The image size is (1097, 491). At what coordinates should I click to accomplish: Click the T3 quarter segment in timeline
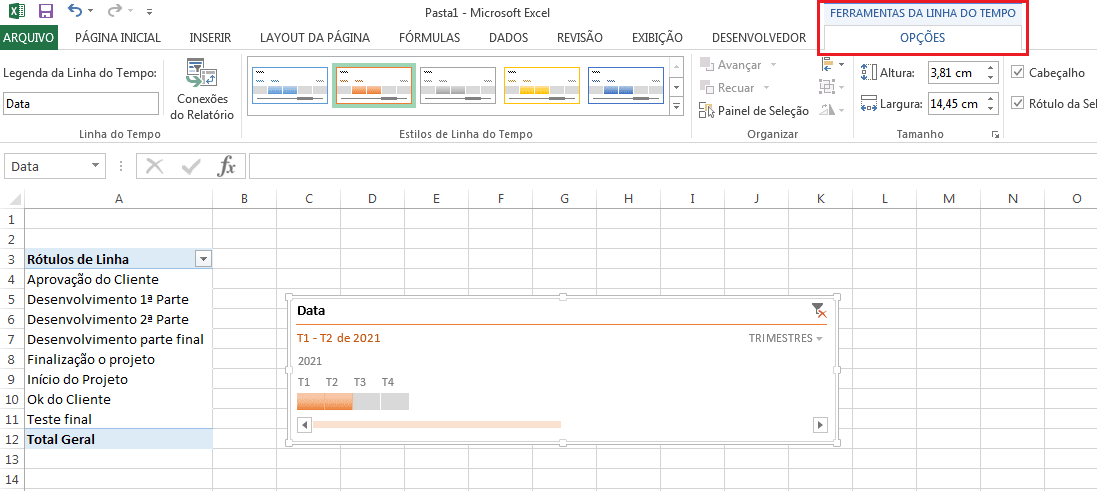(367, 401)
